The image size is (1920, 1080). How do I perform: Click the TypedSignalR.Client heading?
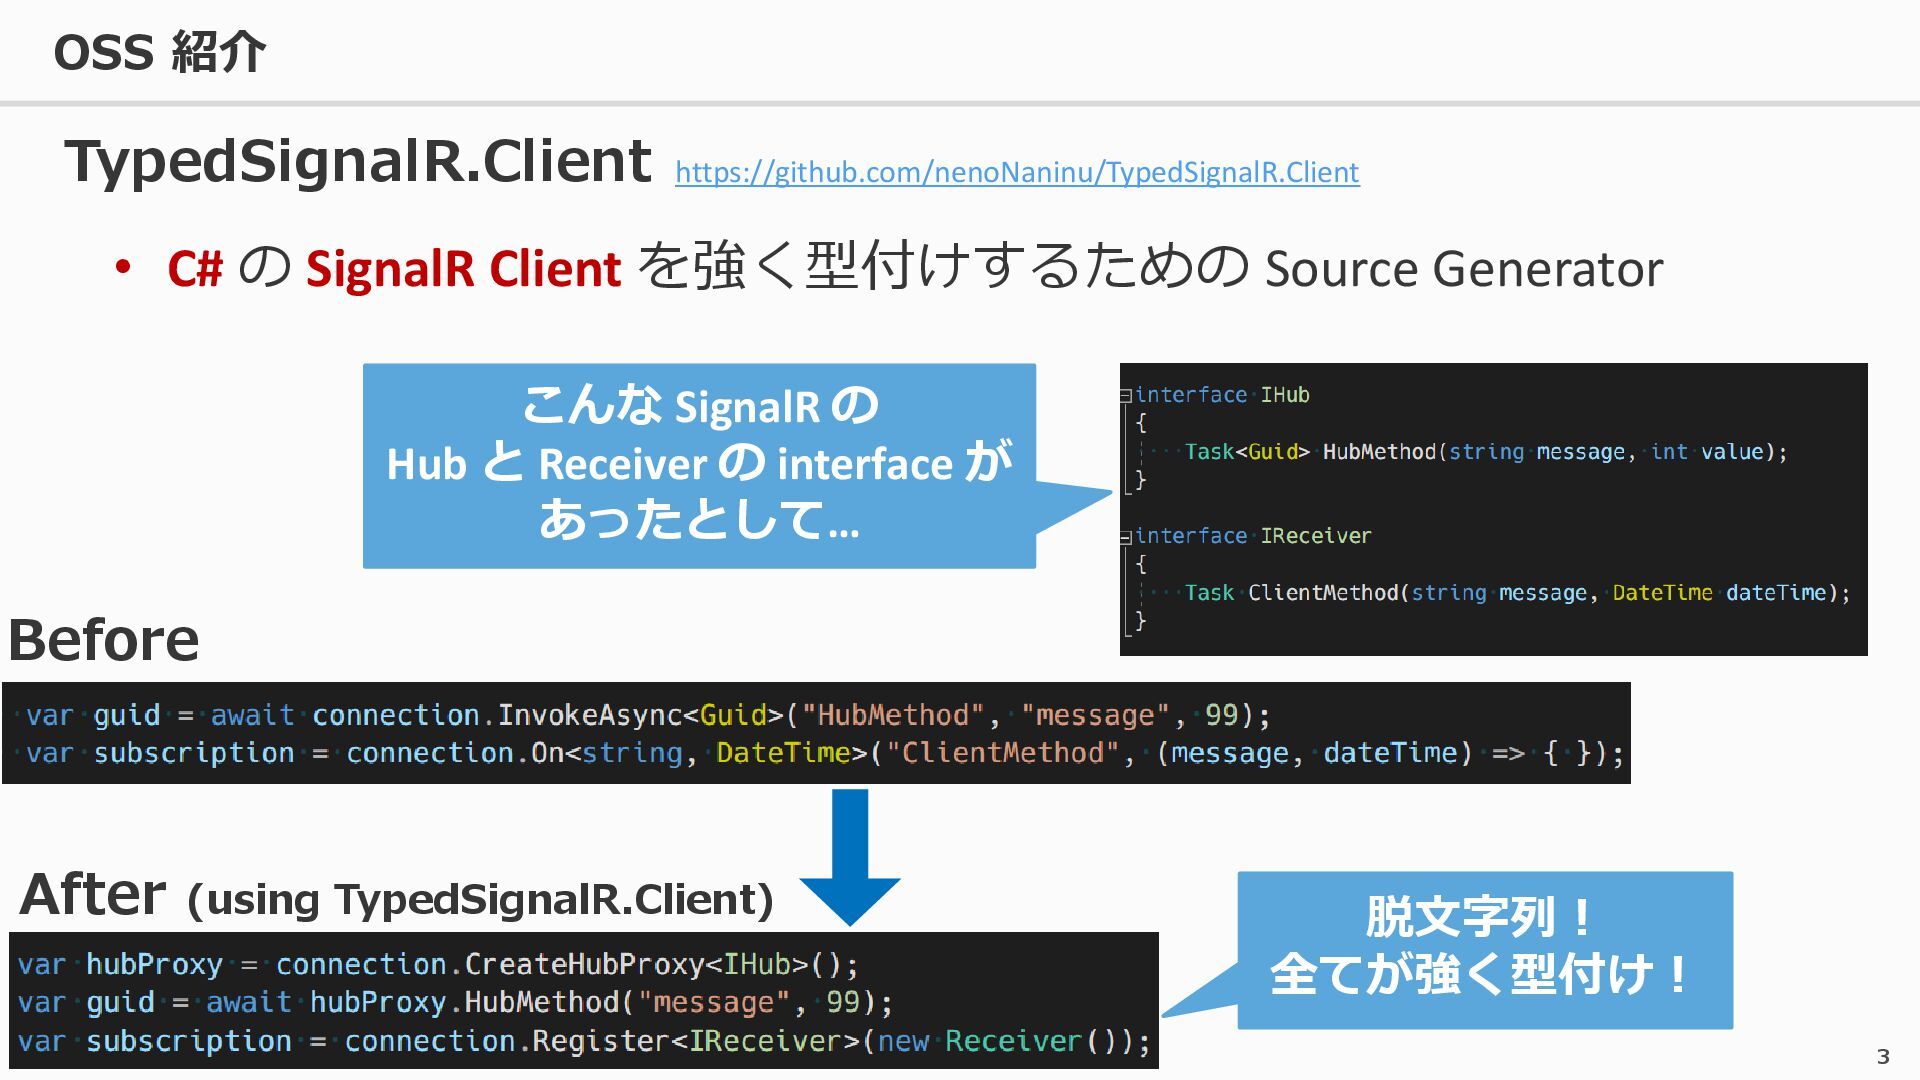[x=358, y=161]
